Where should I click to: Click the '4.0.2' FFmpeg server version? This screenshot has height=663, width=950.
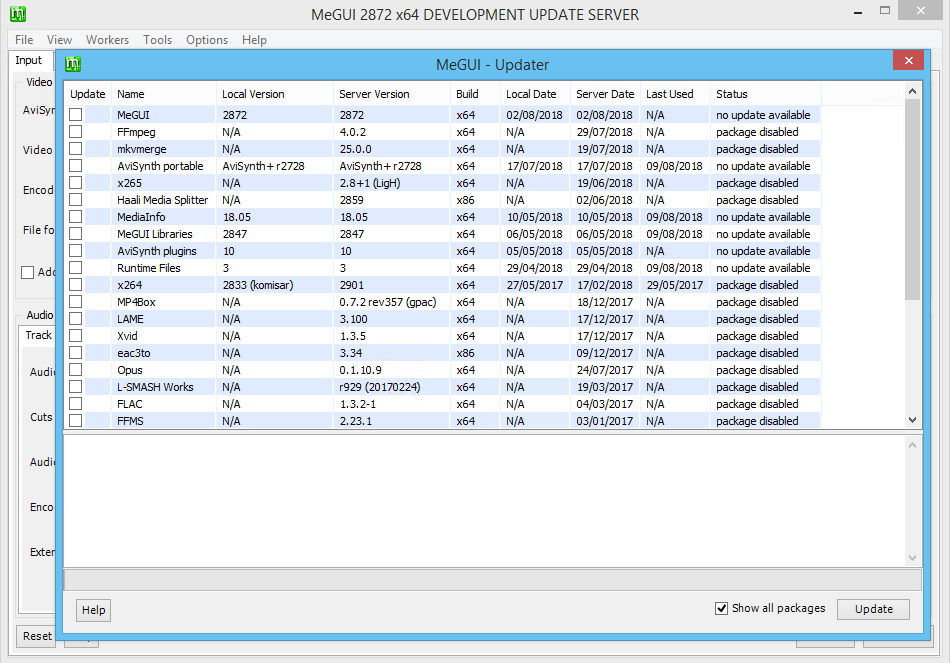coord(353,132)
